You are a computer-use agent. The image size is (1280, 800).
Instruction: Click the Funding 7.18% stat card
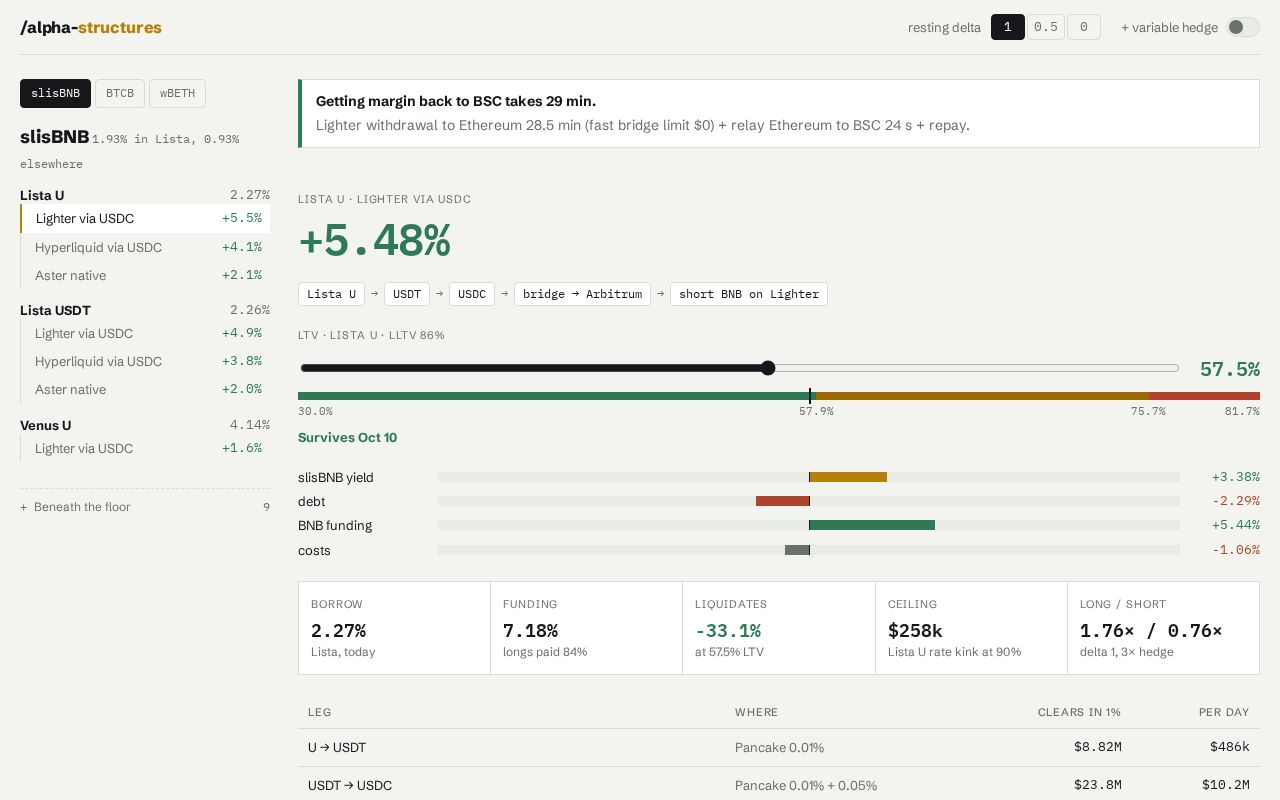click(586, 628)
